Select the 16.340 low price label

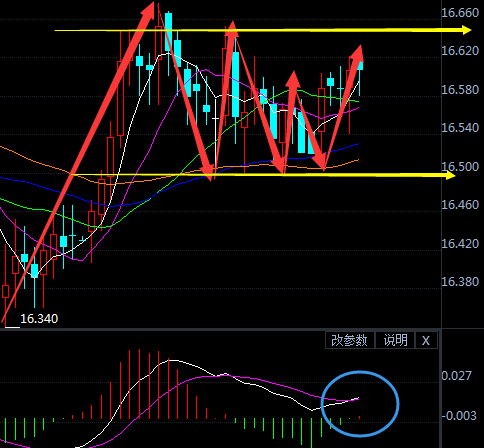coord(39,319)
